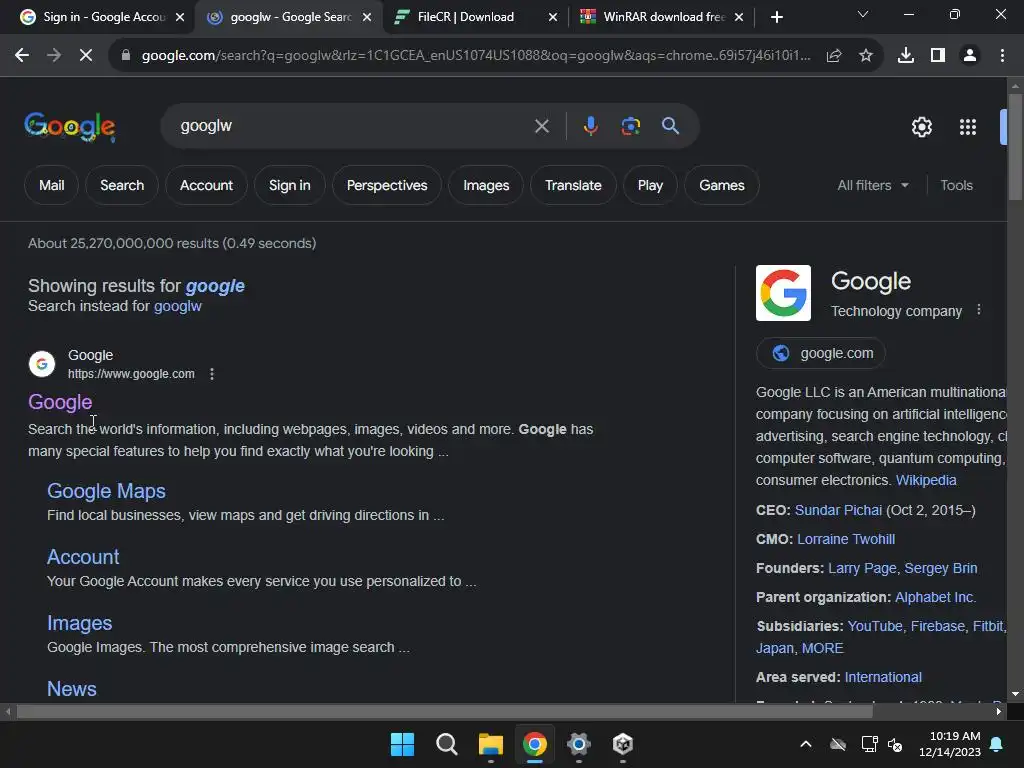
Task: Select the Account filter chip
Action: [206, 185]
